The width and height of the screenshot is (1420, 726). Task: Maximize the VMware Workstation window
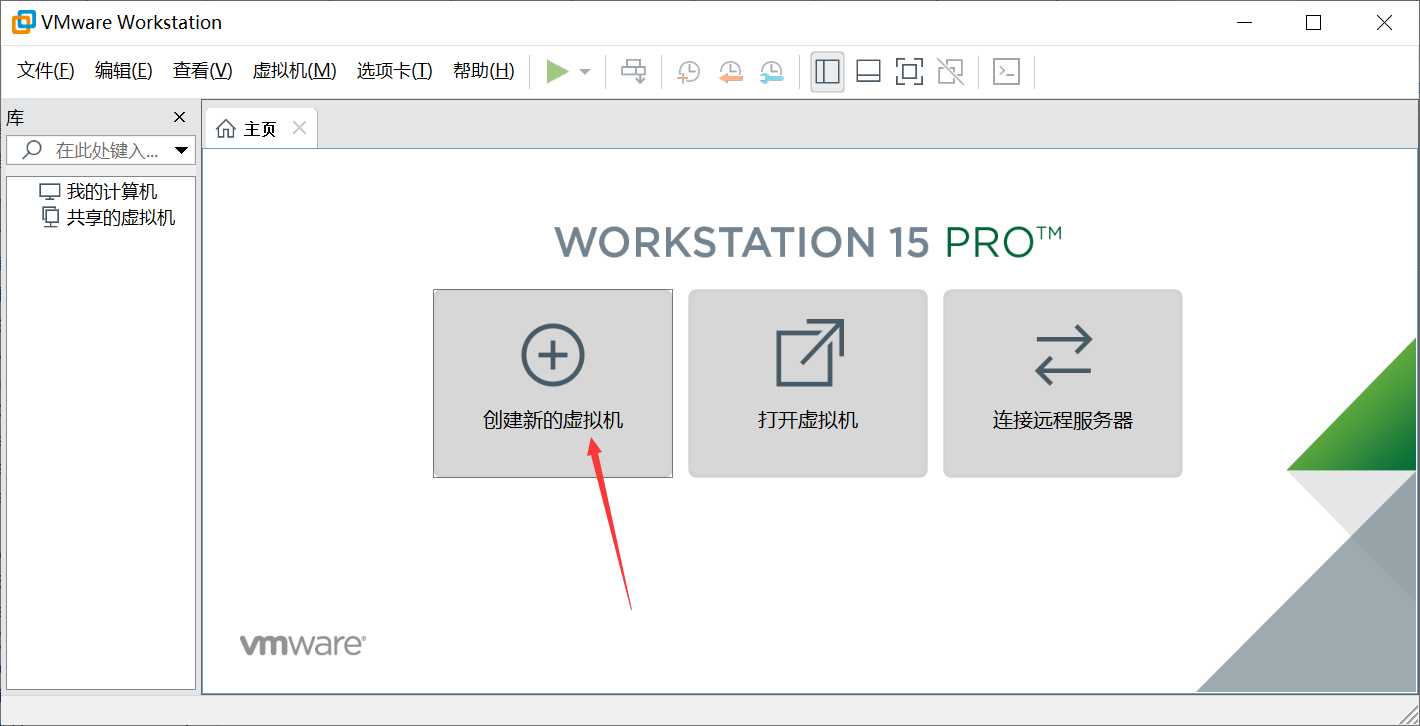click(1314, 22)
